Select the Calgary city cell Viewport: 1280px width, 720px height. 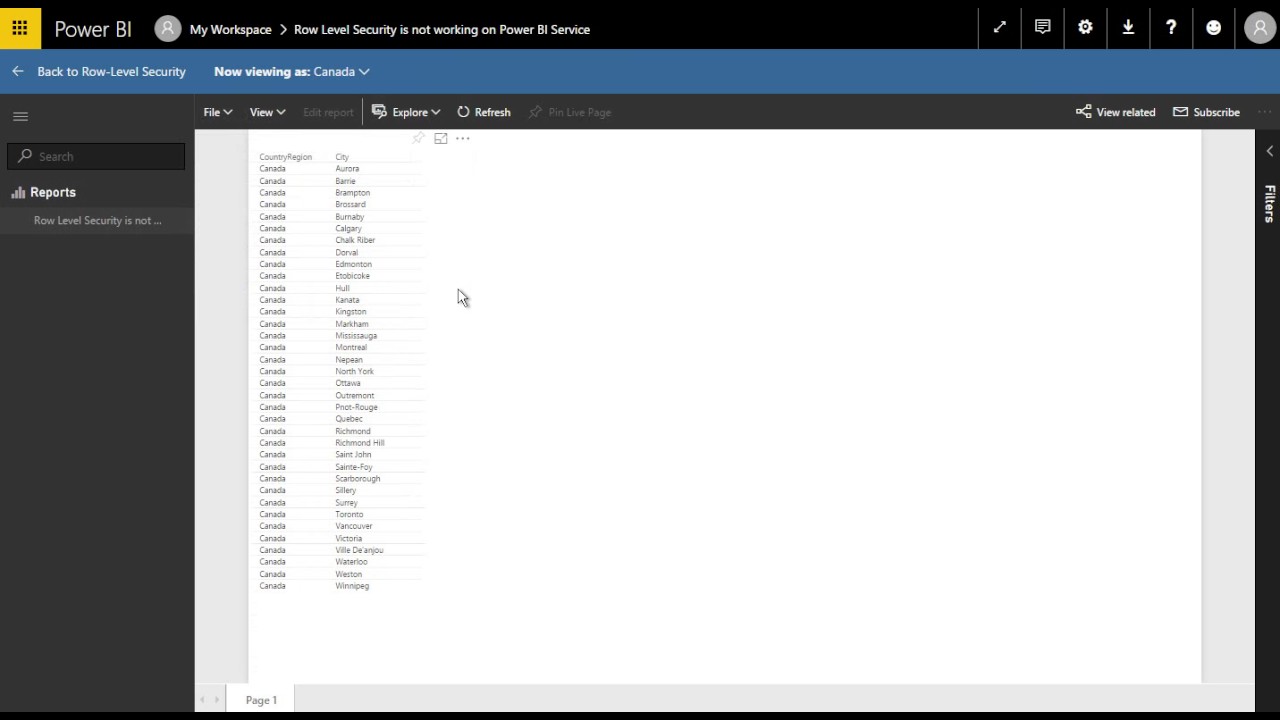tap(348, 229)
